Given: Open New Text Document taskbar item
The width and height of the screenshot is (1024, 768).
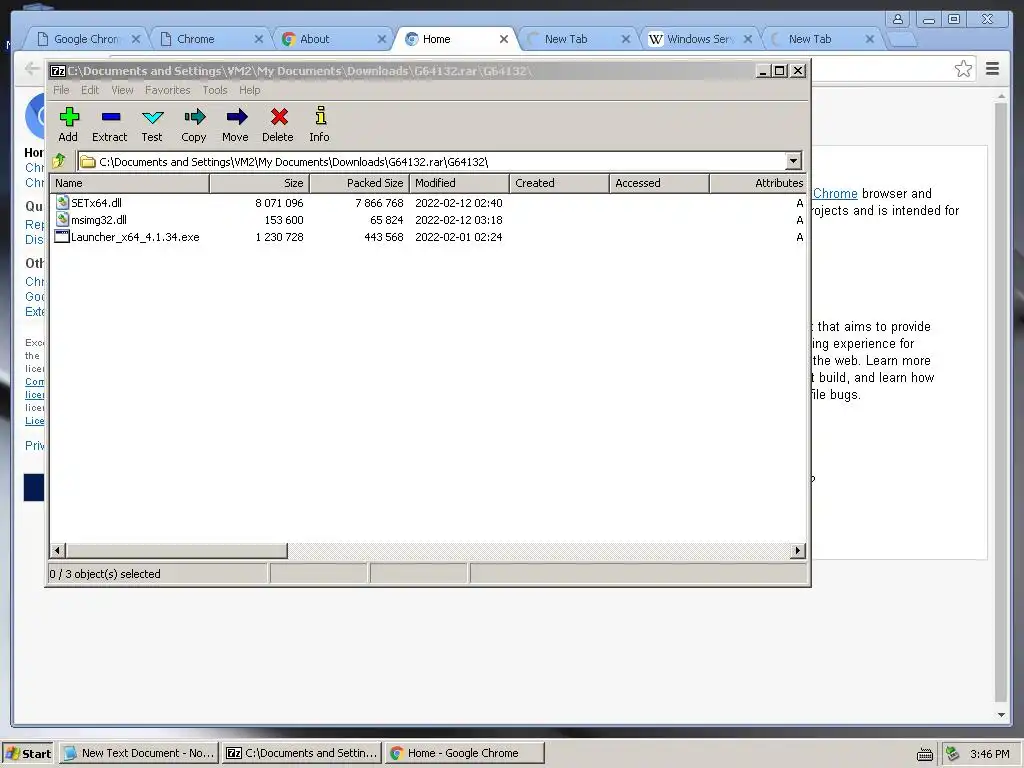Looking at the screenshot, I should (138, 753).
